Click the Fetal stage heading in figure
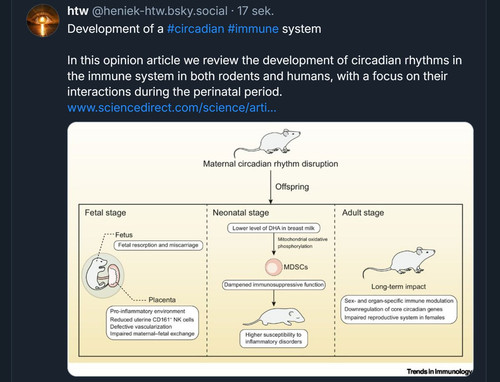Image resolution: width=500 pixels, height=382 pixels. pos(105,213)
